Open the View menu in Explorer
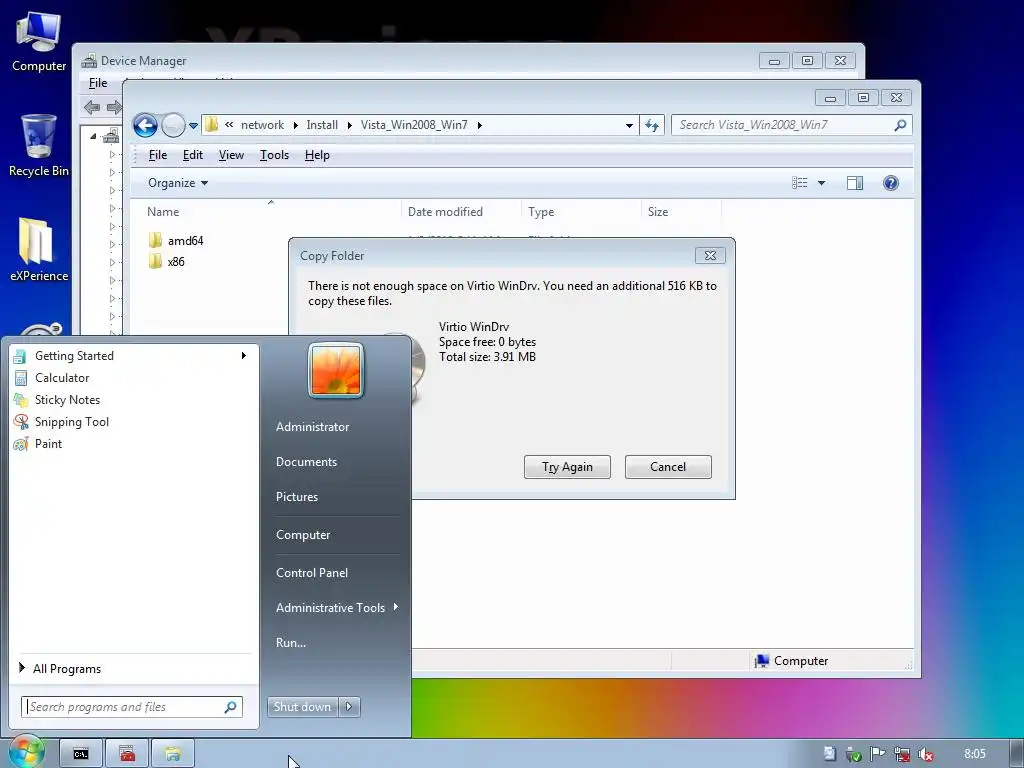 pos(231,155)
